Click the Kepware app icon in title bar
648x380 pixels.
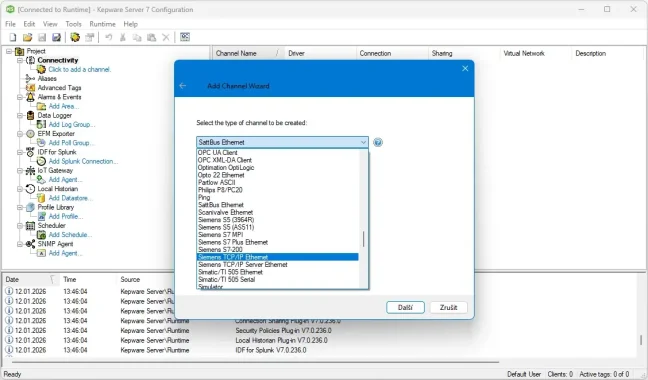tap(10, 9)
